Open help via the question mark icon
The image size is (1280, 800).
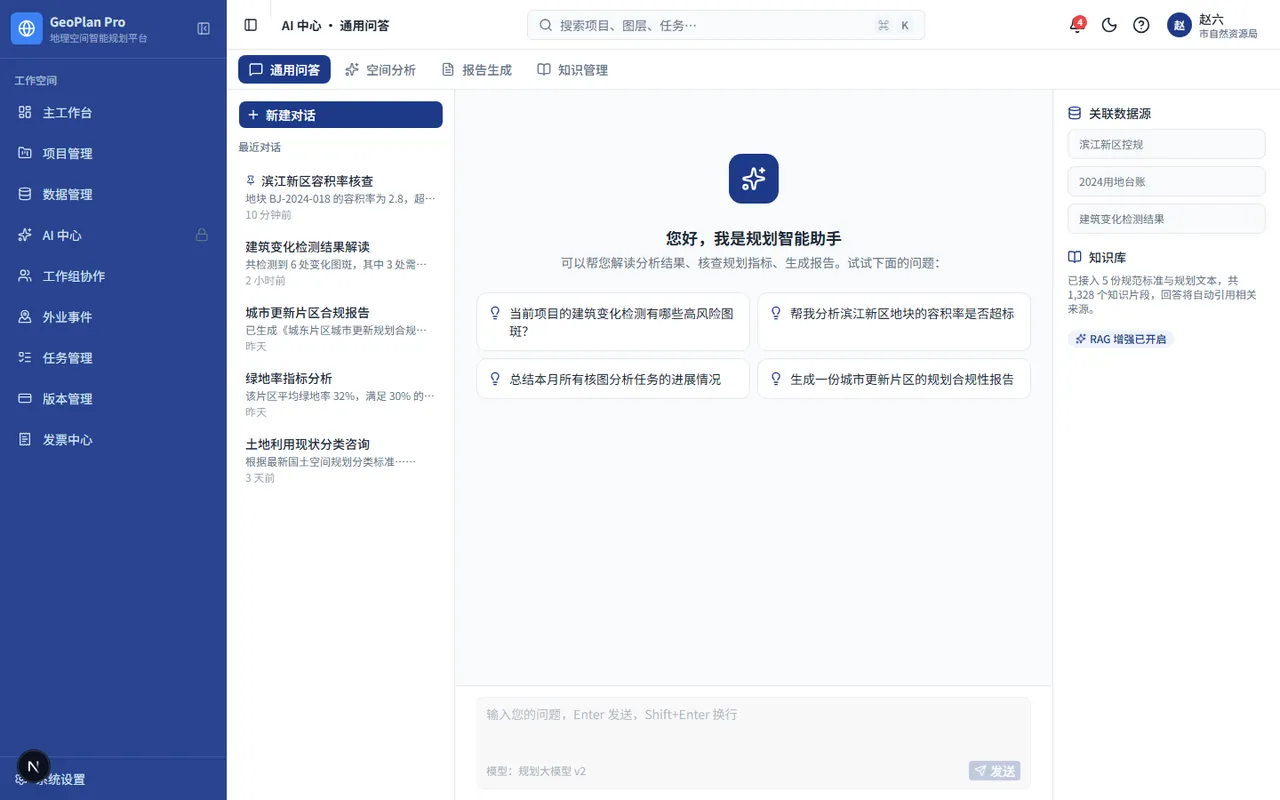pos(1141,25)
